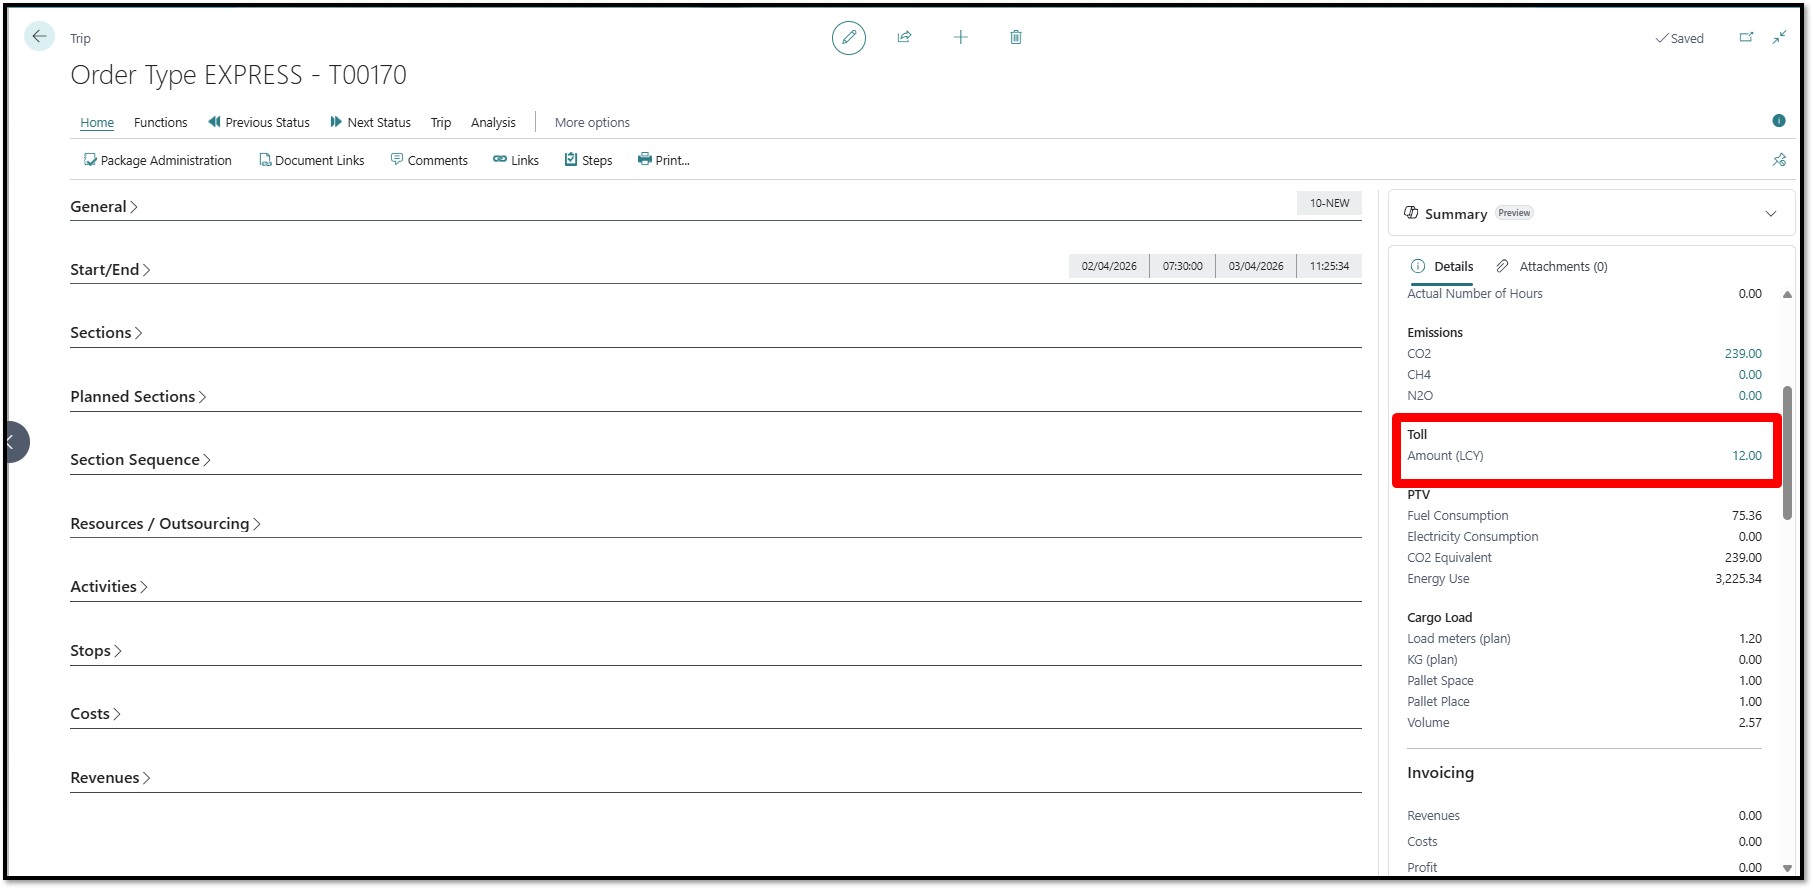
Task: Click start time 07:30:00
Action: [1182, 266]
